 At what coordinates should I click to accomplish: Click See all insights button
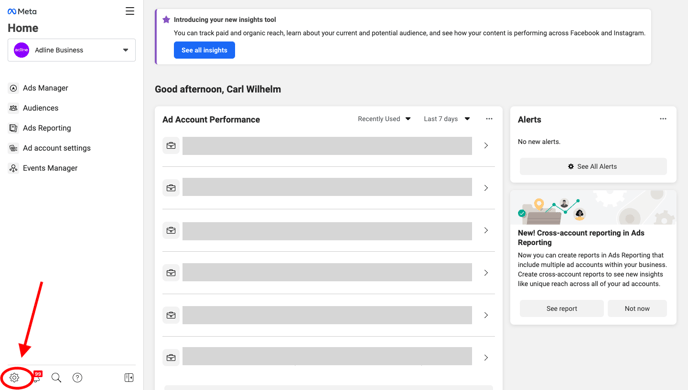(204, 50)
